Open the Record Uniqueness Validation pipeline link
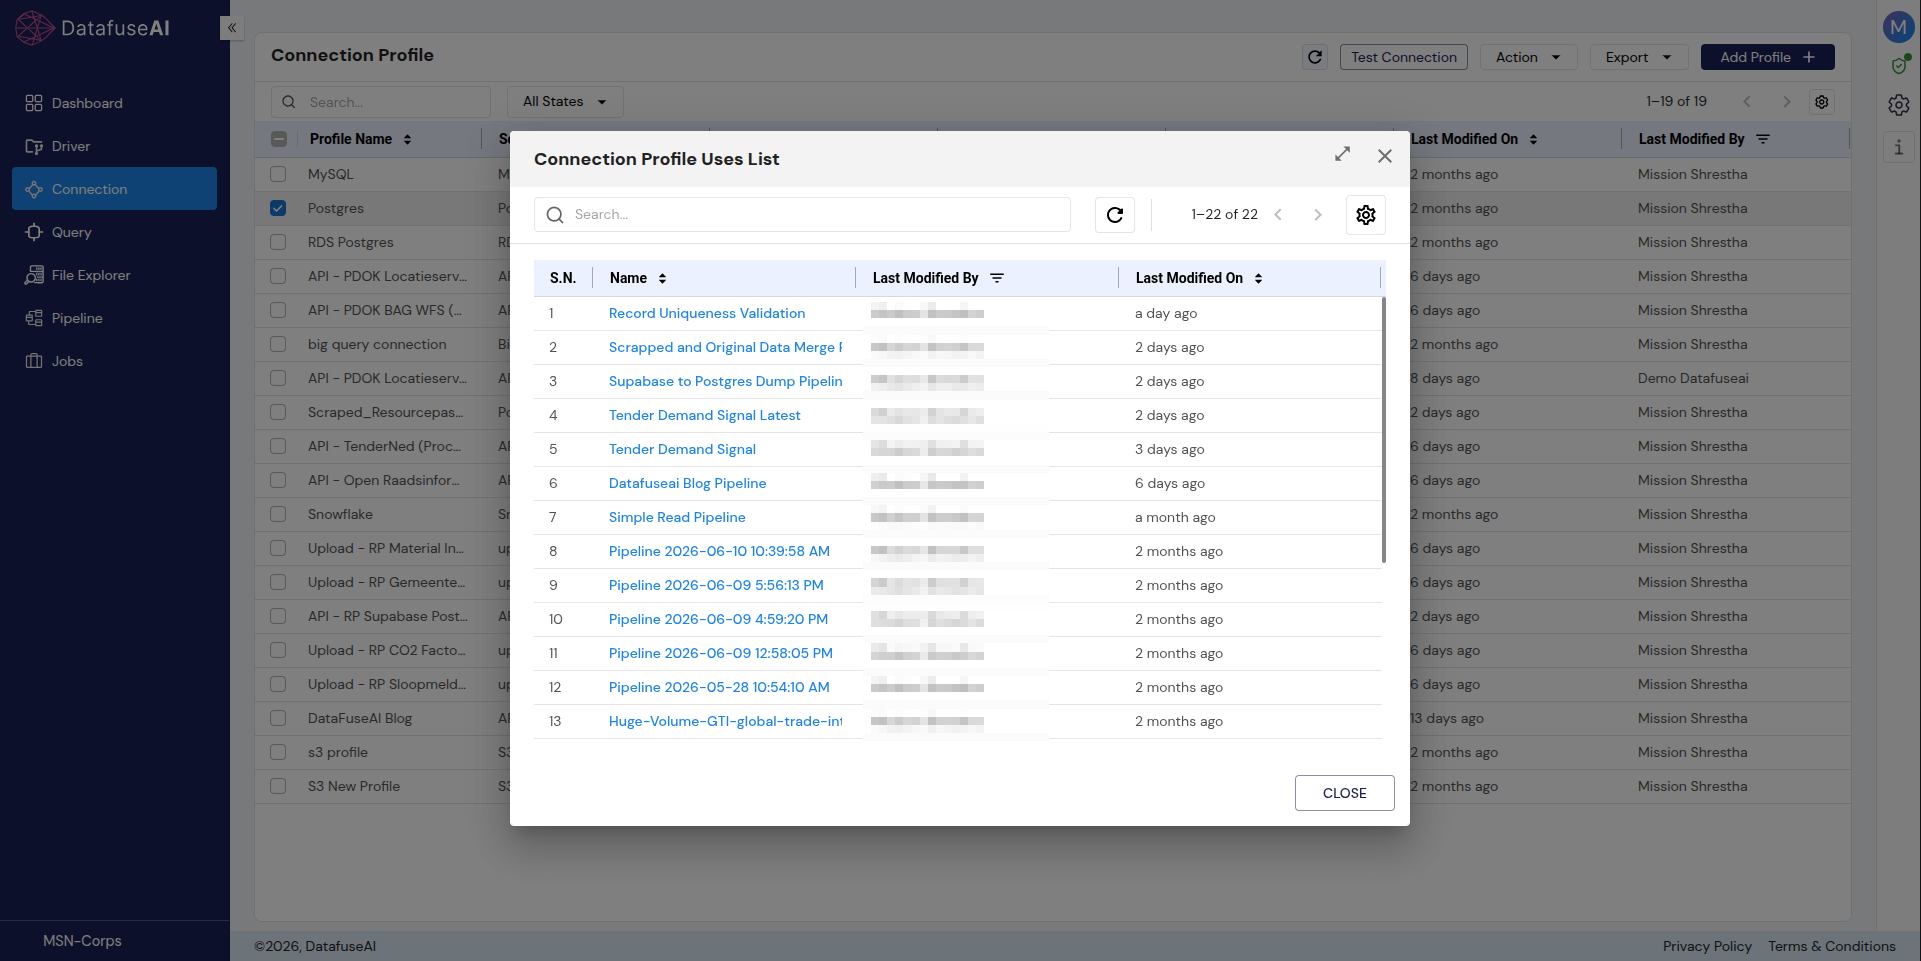The width and height of the screenshot is (1921, 961). (707, 313)
